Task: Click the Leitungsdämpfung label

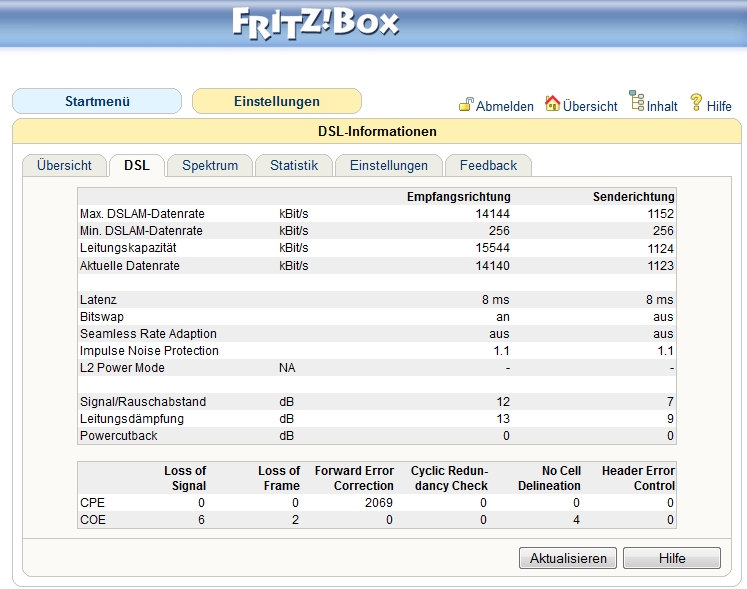Action: (x=132, y=419)
